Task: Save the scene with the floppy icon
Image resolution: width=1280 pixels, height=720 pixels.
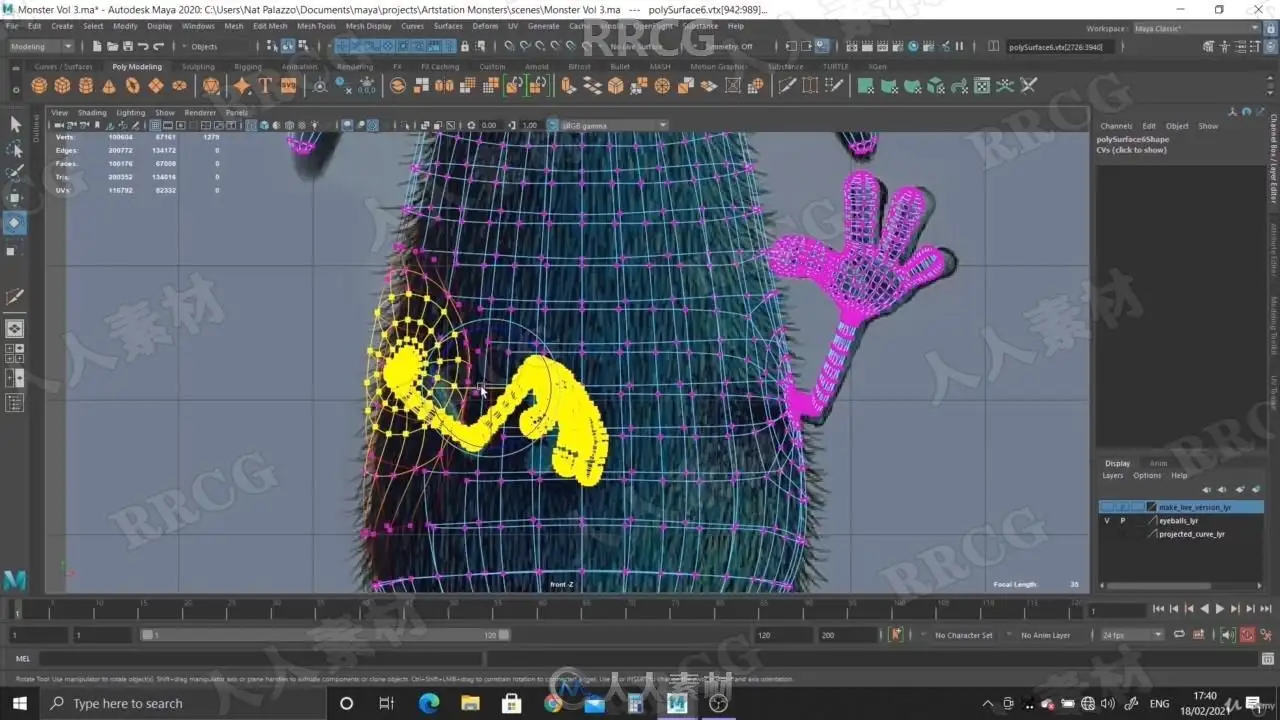Action: pyautogui.click(x=127, y=46)
